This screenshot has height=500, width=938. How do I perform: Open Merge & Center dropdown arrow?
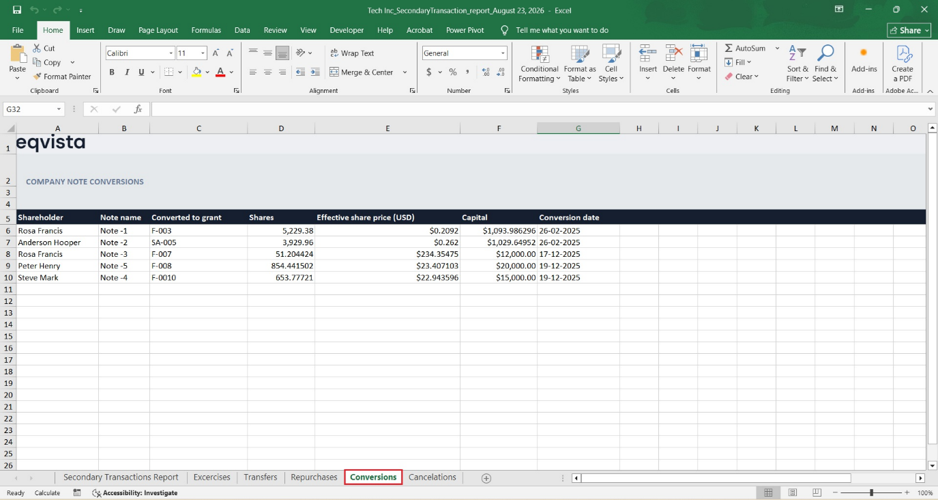[x=405, y=72]
